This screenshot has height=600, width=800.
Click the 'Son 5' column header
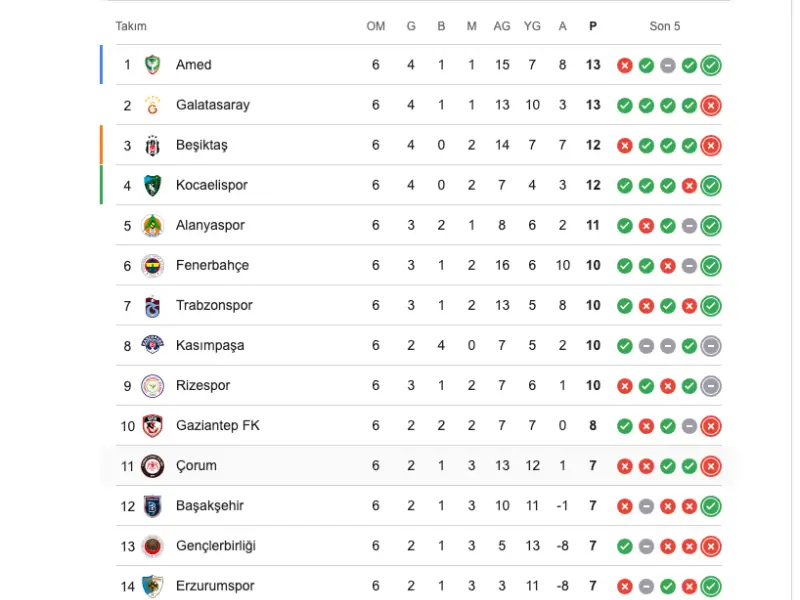pos(665,26)
